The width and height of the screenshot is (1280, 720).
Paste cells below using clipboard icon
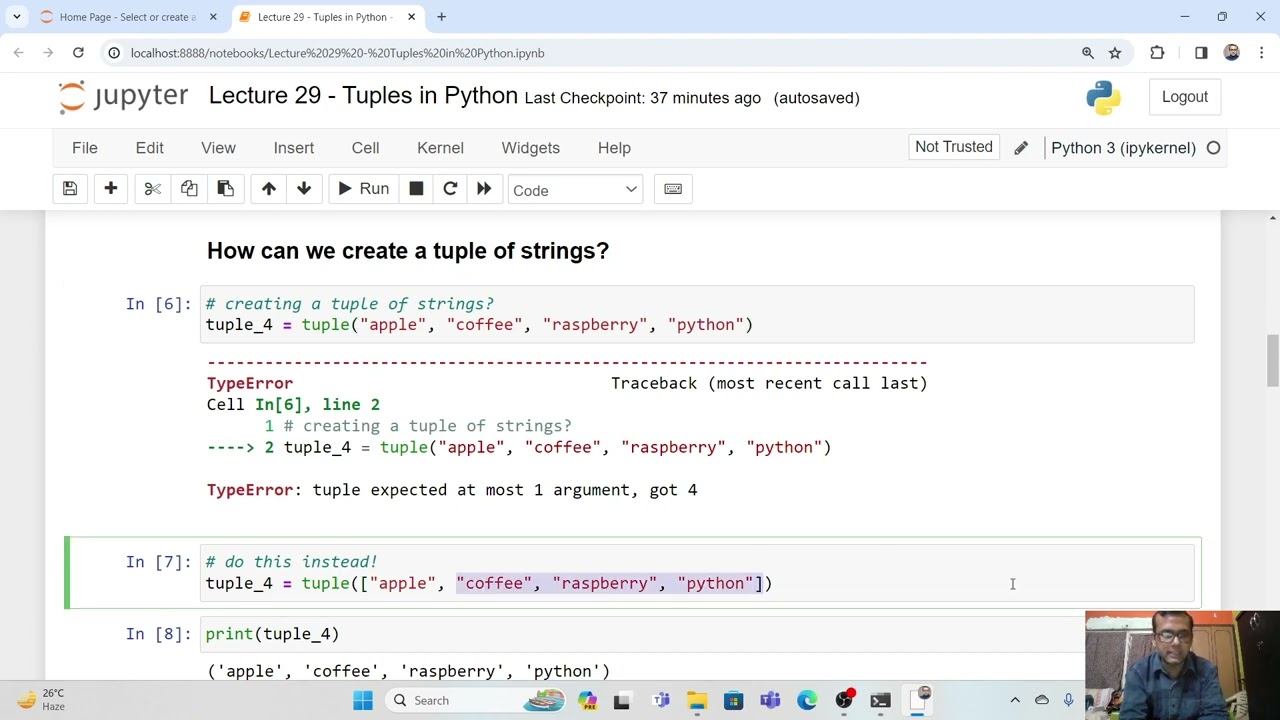pos(225,189)
